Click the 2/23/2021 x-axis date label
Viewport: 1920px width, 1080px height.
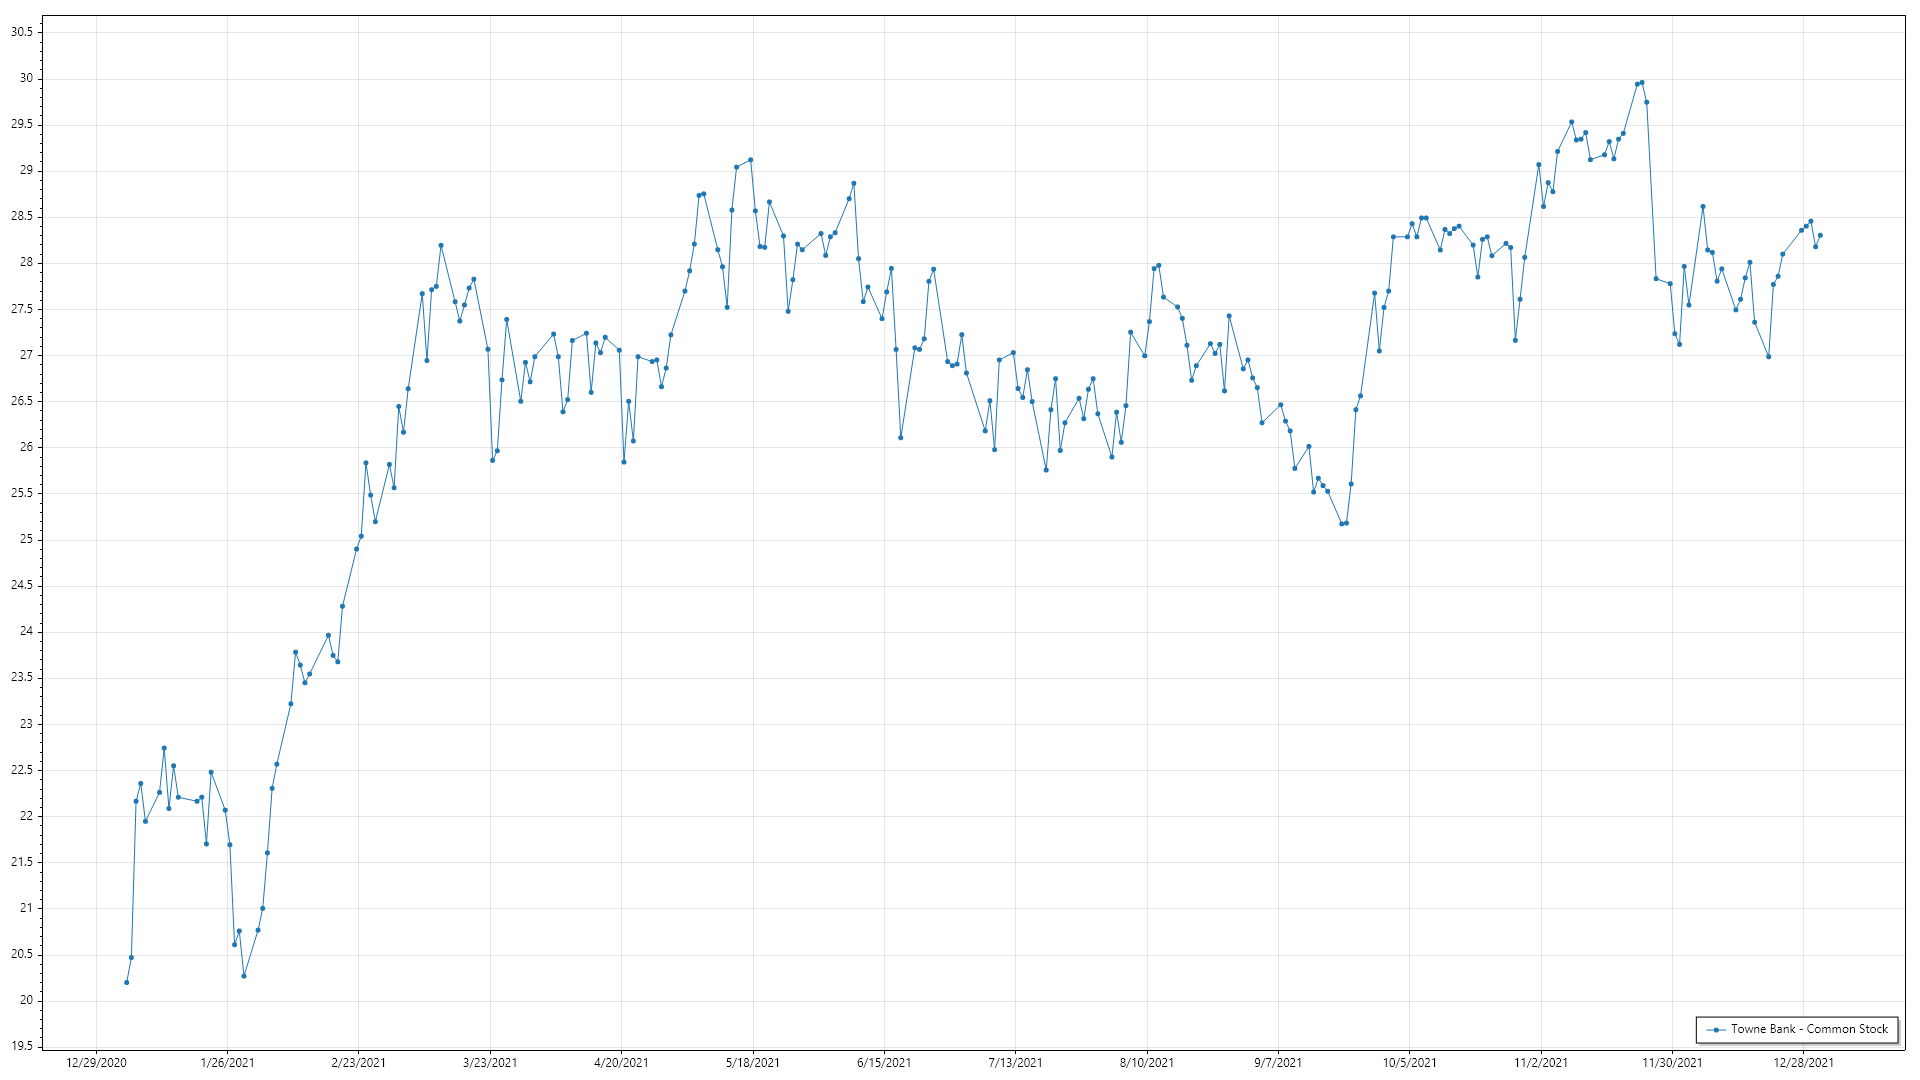tap(359, 1062)
